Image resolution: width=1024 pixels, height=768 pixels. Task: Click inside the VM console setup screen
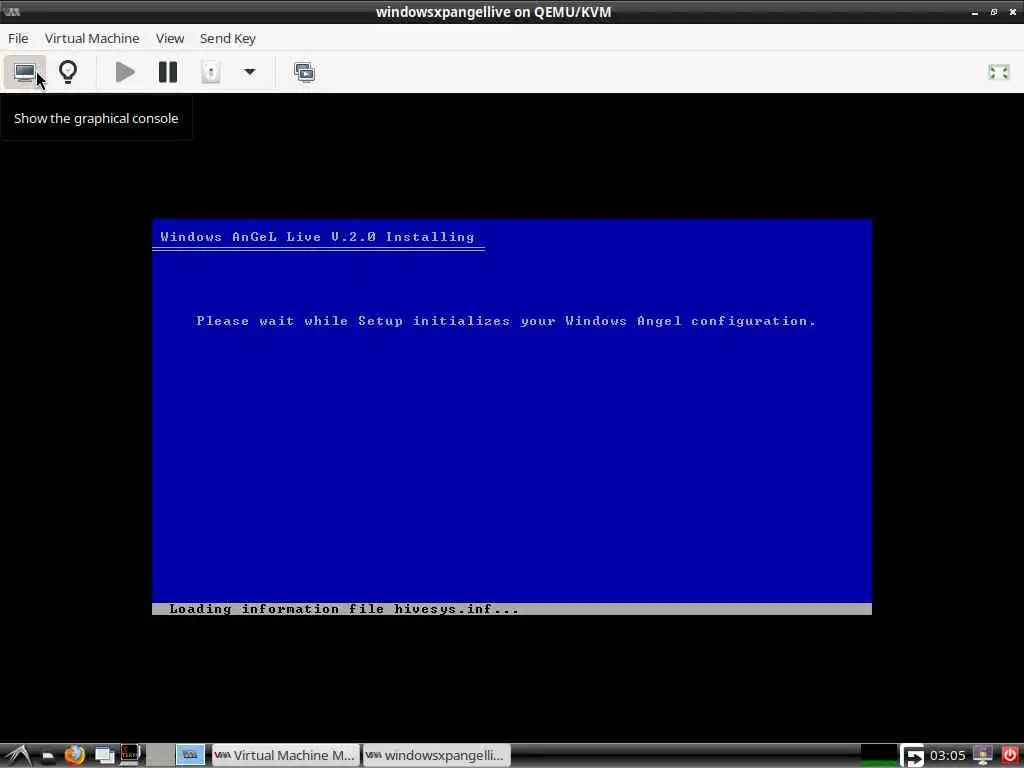(512, 417)
